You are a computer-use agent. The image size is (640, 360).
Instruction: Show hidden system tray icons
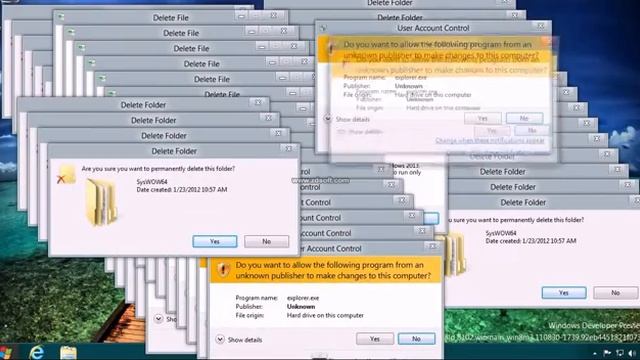click(595, 353)
